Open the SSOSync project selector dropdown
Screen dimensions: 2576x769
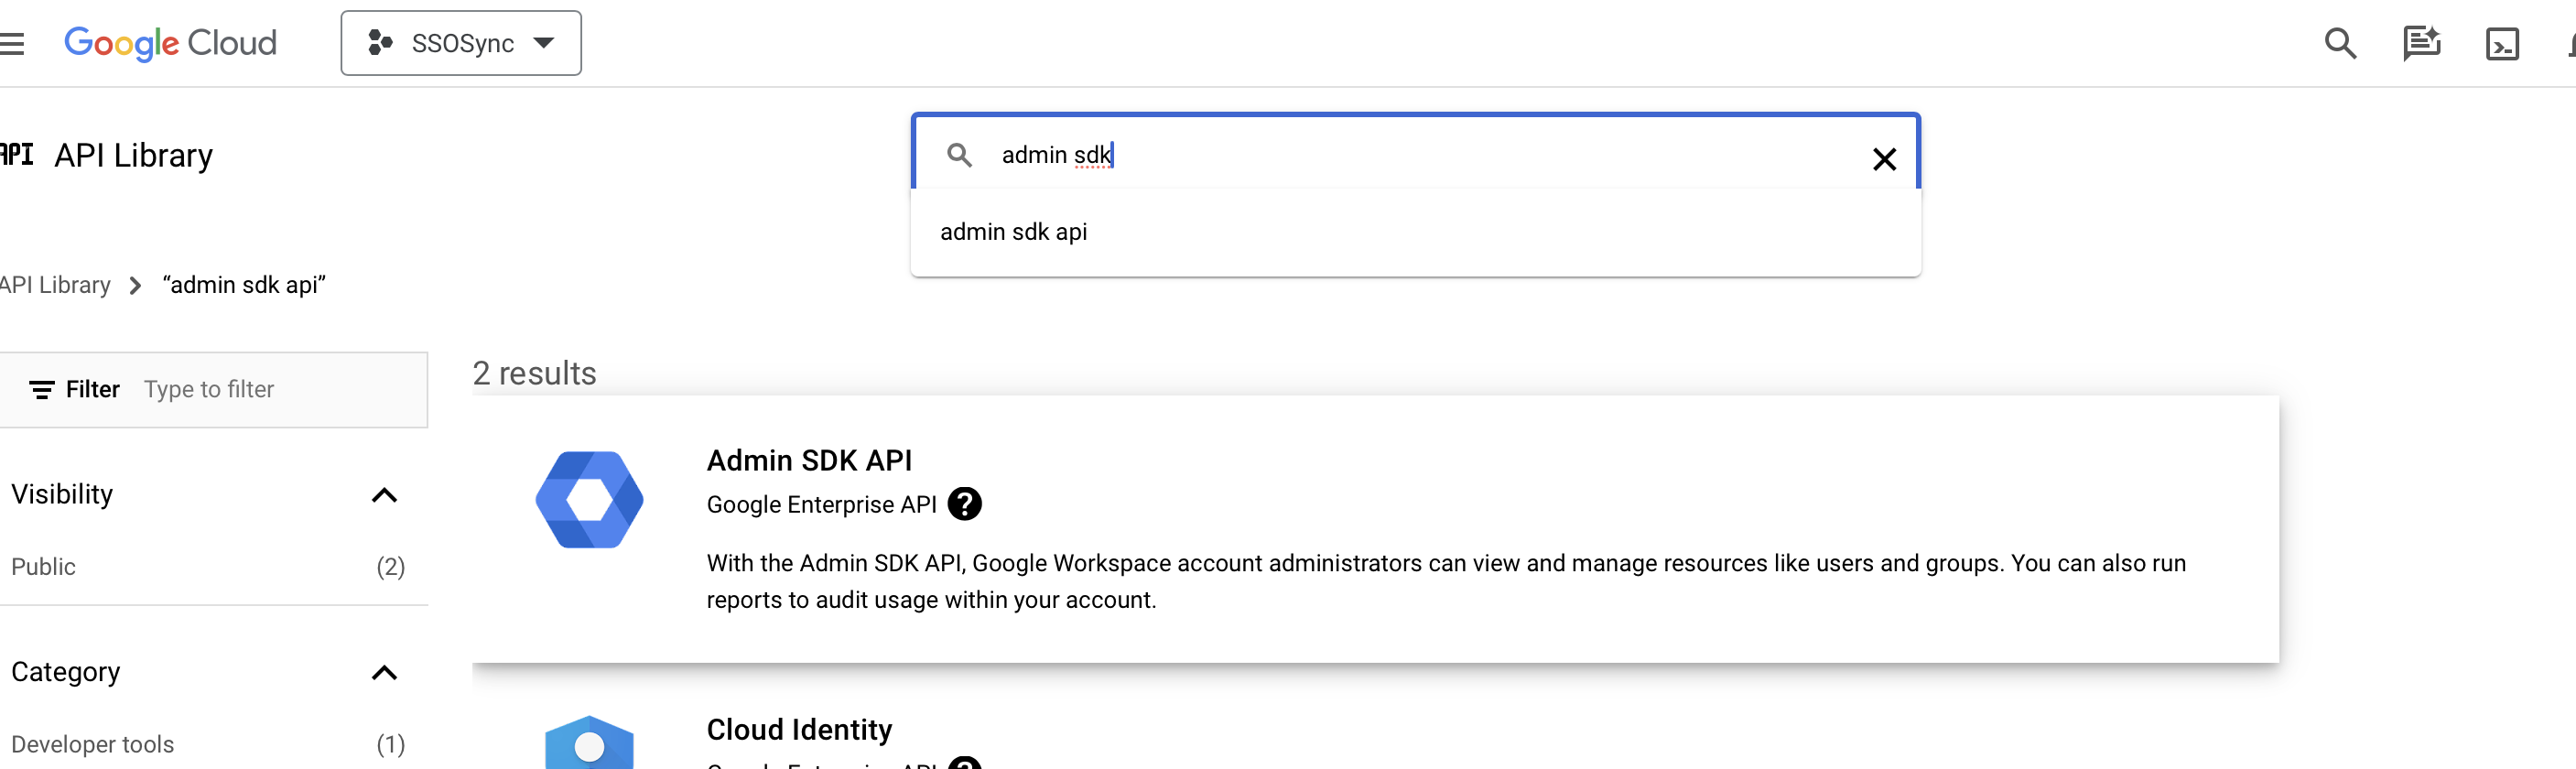[x=460, y=43]
